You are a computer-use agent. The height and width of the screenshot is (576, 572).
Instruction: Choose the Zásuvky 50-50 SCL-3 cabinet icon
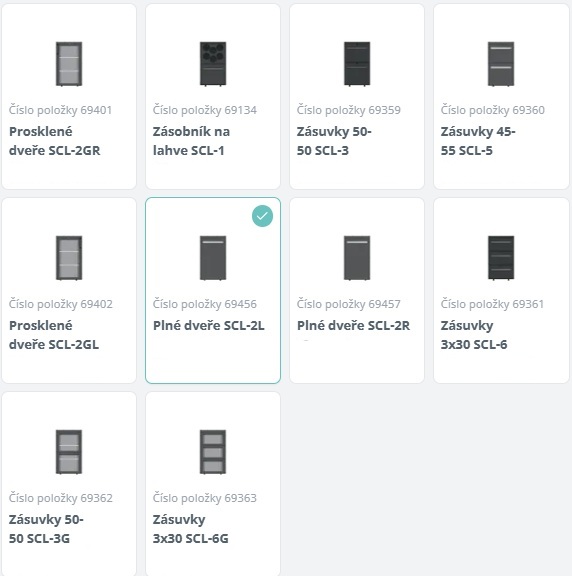(357, 64)
